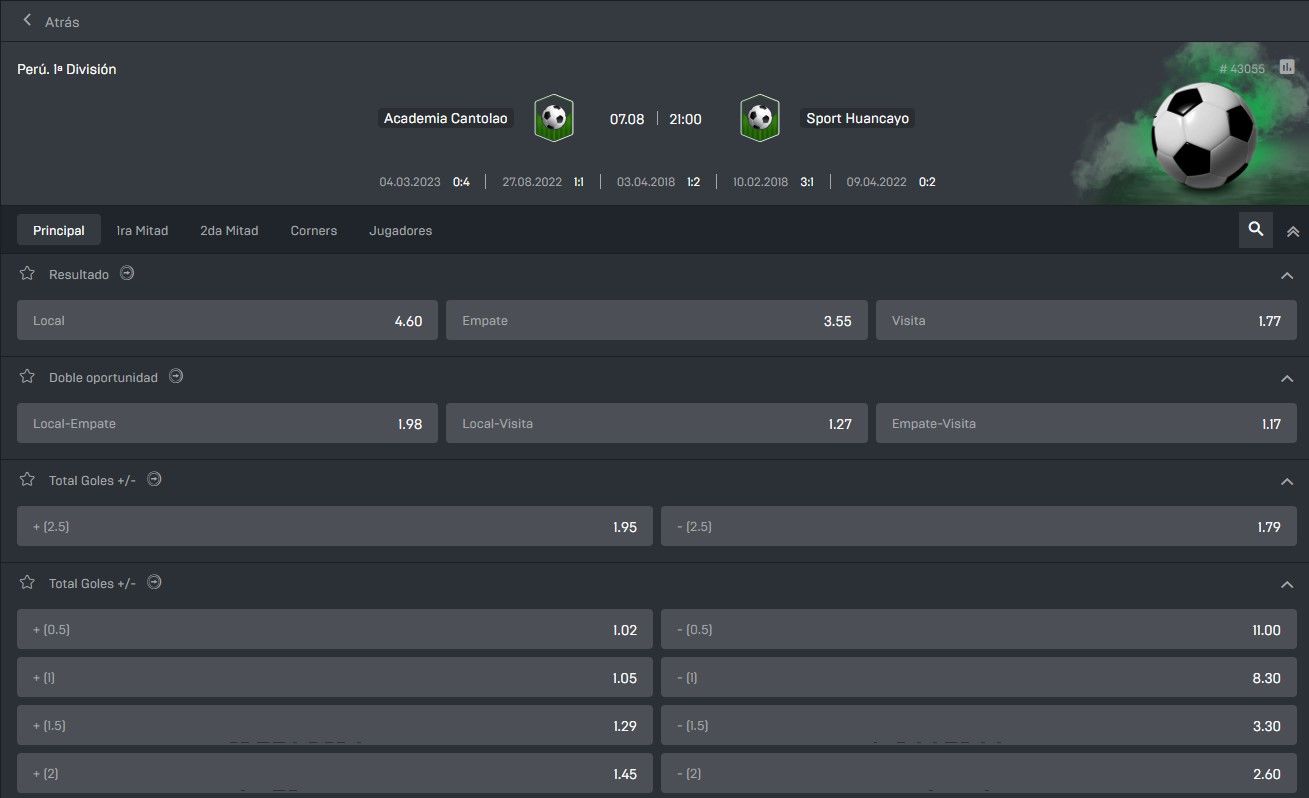The height and width of the screenshot is (798, 1309).
Task: Open Doble oportunidad info circle icon
Action: 176,377
